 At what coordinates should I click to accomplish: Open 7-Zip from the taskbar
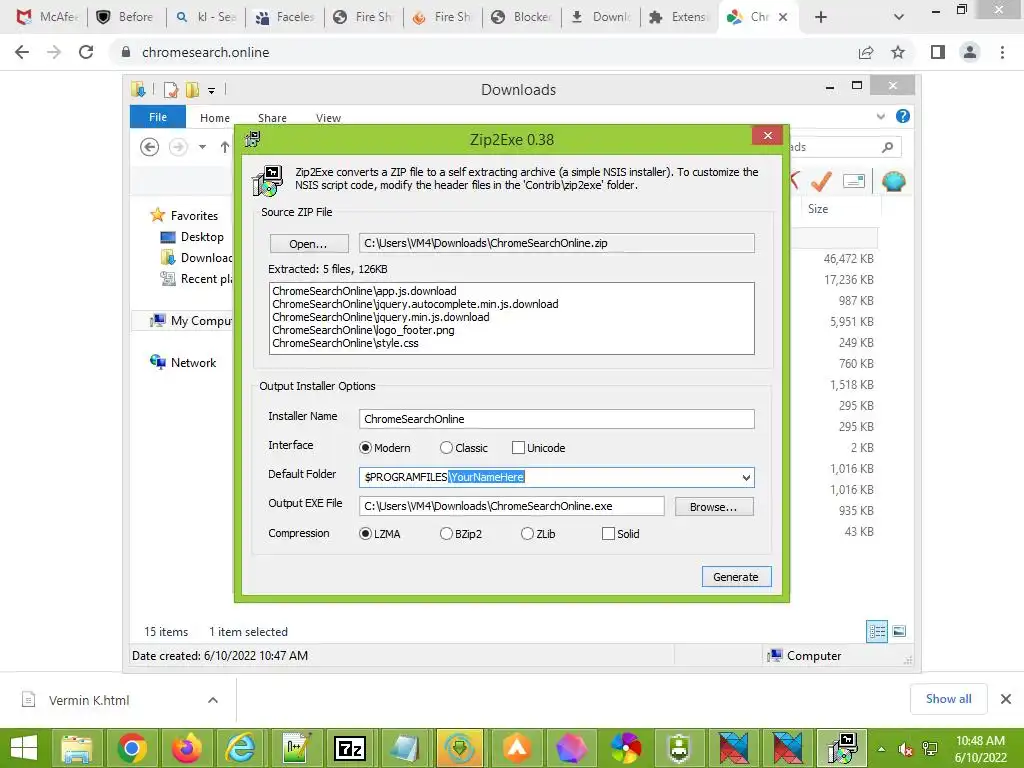(349, 748)
